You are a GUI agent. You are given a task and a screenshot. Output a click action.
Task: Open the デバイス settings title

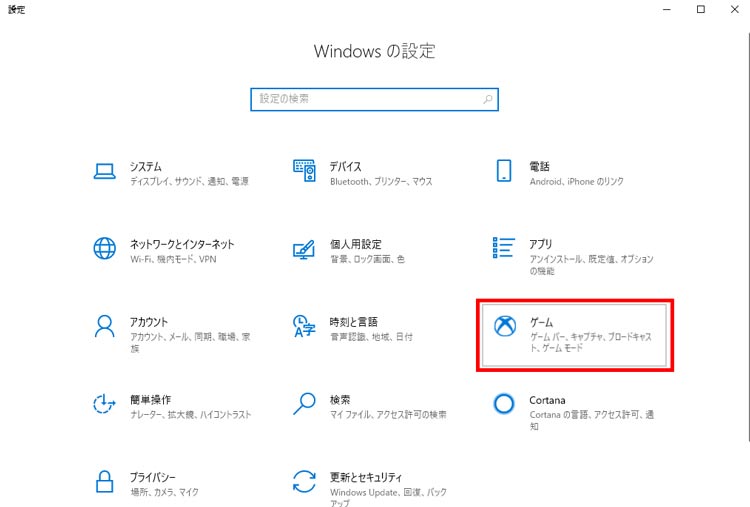tap(345, 166)
